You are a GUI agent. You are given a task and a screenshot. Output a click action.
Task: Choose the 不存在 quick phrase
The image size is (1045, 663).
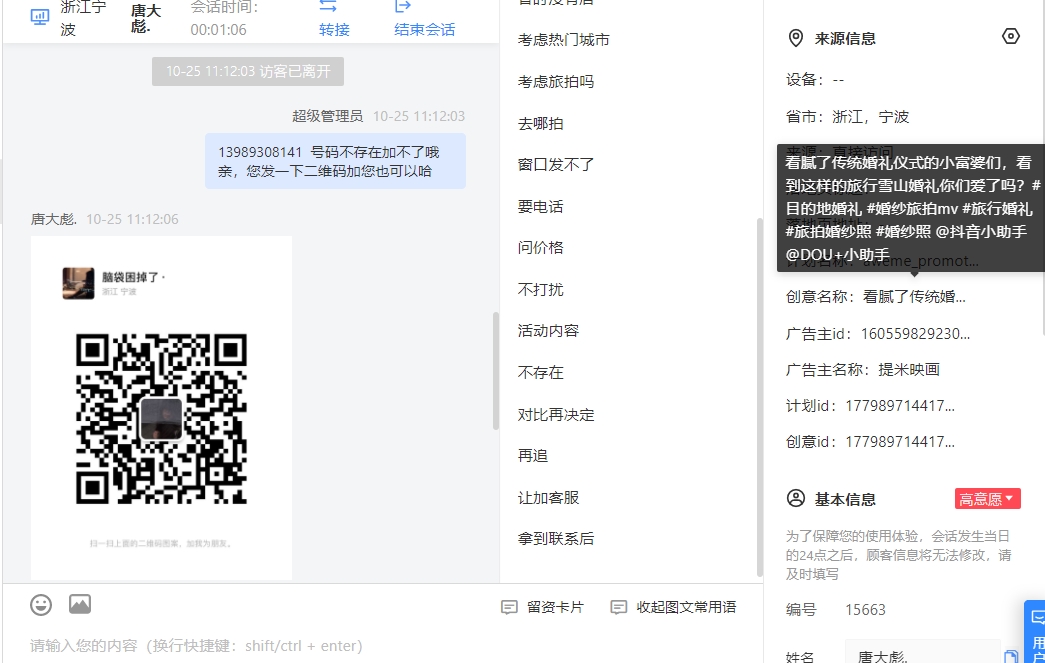pyautogui.click(x=540, y=372)
